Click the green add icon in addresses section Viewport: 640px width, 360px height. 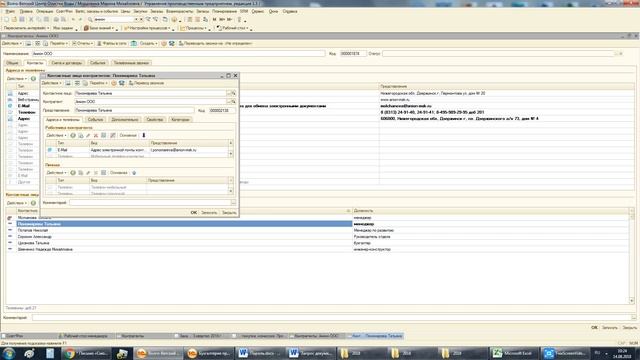[33, 78]
